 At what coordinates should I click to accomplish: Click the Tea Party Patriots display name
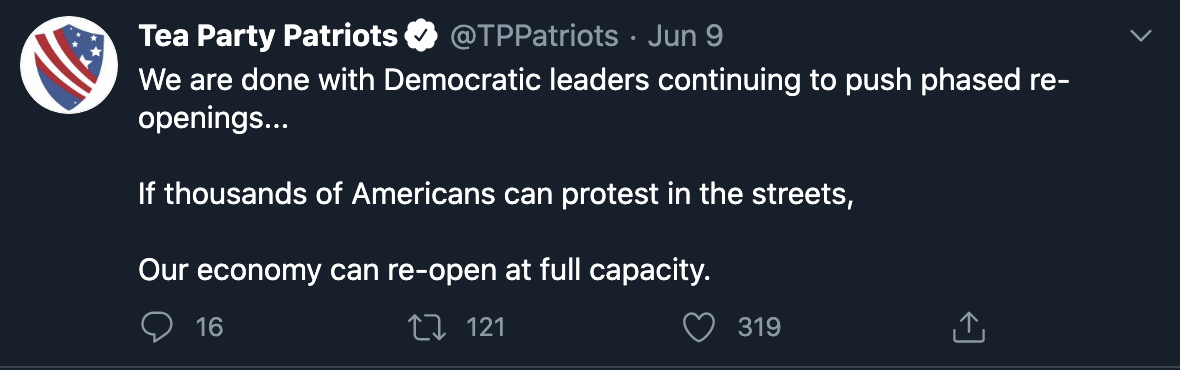tap(268, 36)
